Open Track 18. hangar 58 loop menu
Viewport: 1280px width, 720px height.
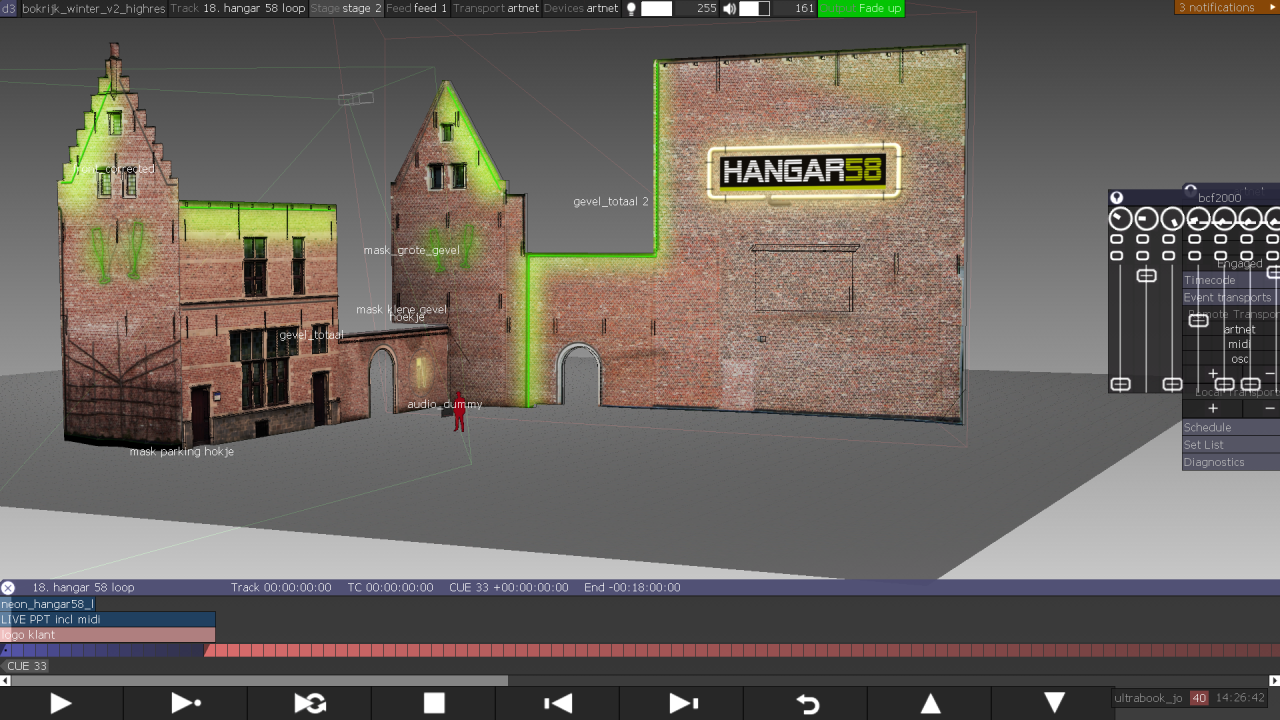tap(238, 8)
